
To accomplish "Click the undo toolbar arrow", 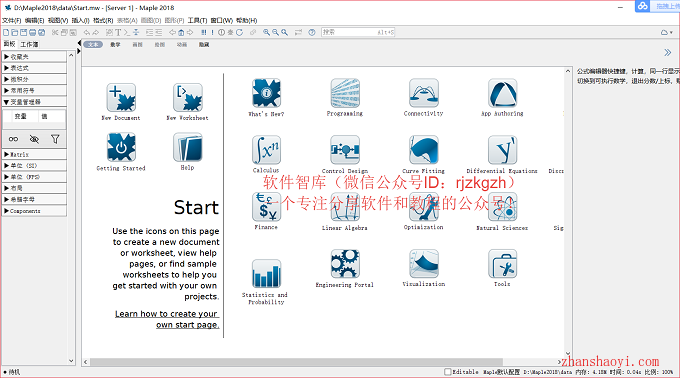I will pos(87,33).
